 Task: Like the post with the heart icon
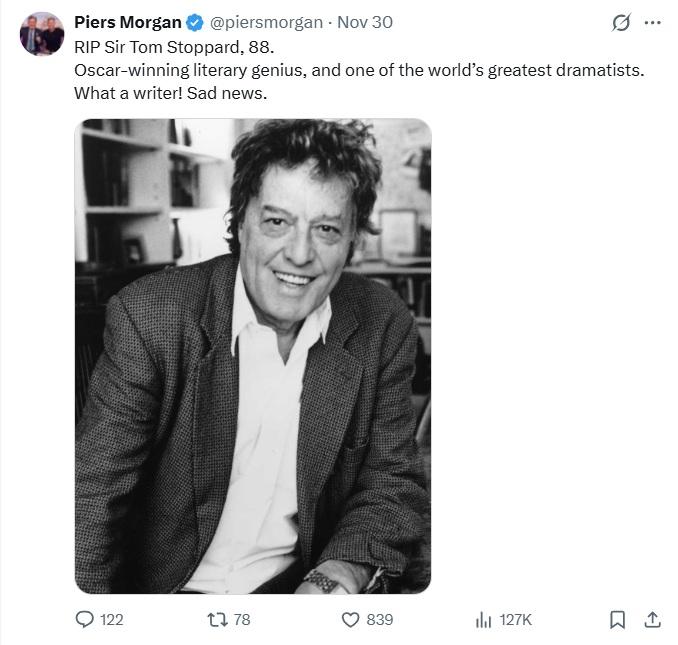(x=350, y=620)
